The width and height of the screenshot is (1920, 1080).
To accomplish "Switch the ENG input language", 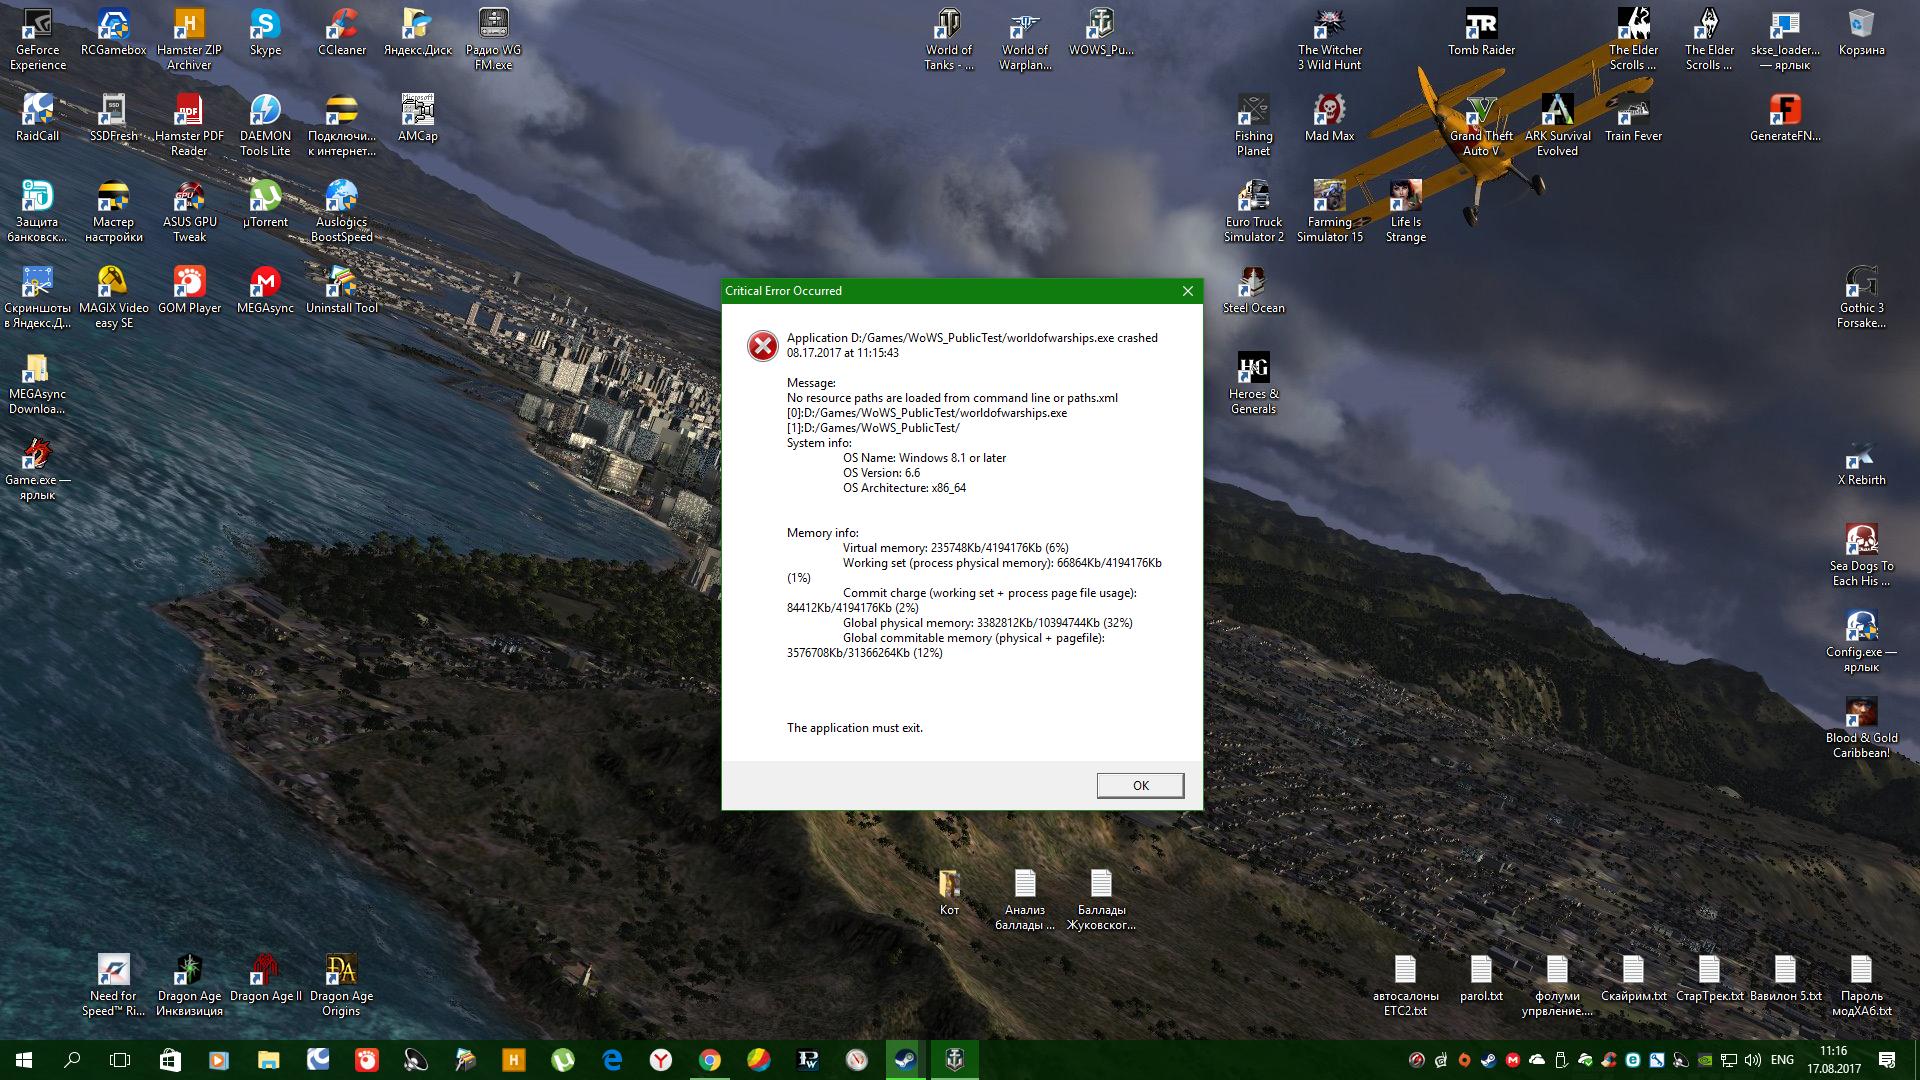I will tap(1782, 1060).
